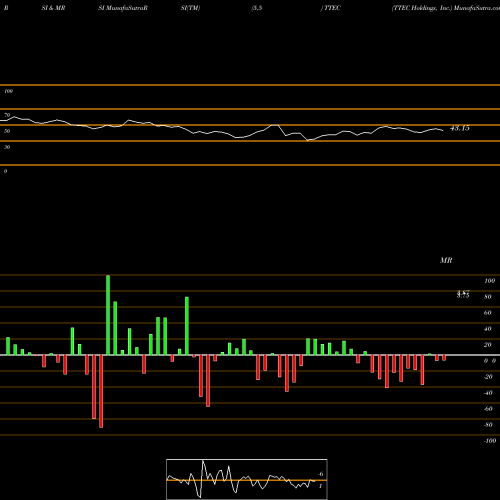Click the RSI axis label 0
The width and height of the screenshot is (500, 500).
coord(5,171)
